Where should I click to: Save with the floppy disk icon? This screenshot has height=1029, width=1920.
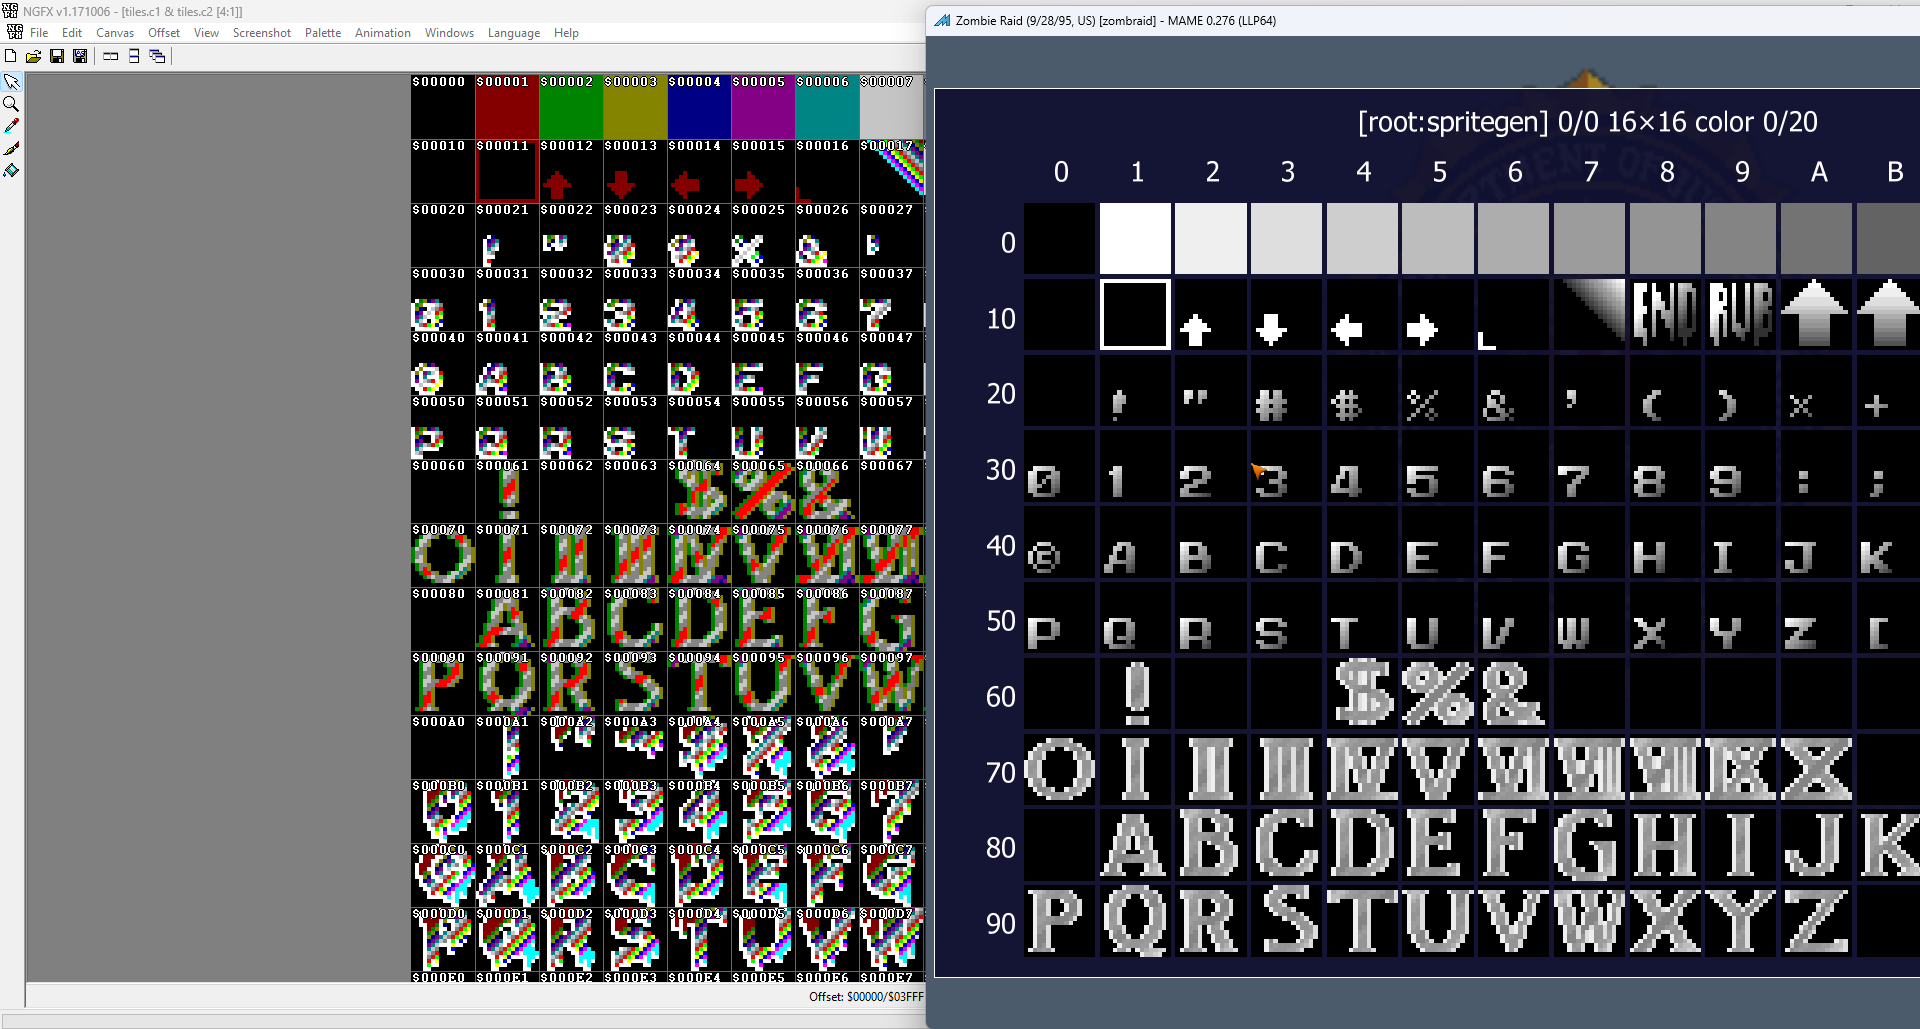tap(57, 57)
